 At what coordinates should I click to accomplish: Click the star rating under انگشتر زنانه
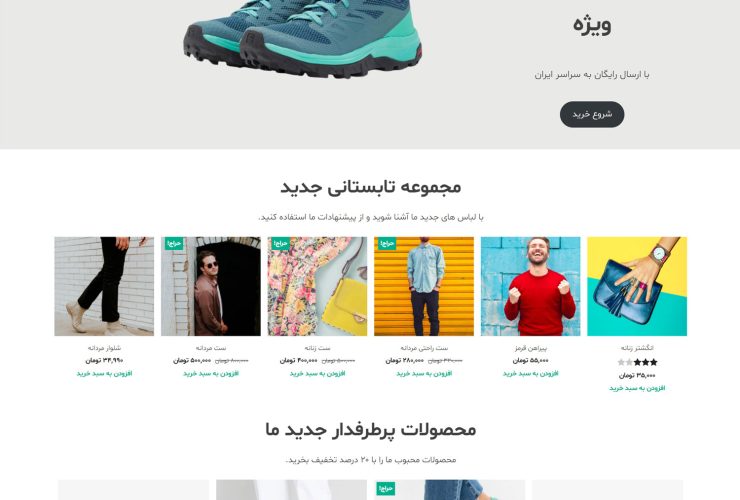(x=637, y=362)
